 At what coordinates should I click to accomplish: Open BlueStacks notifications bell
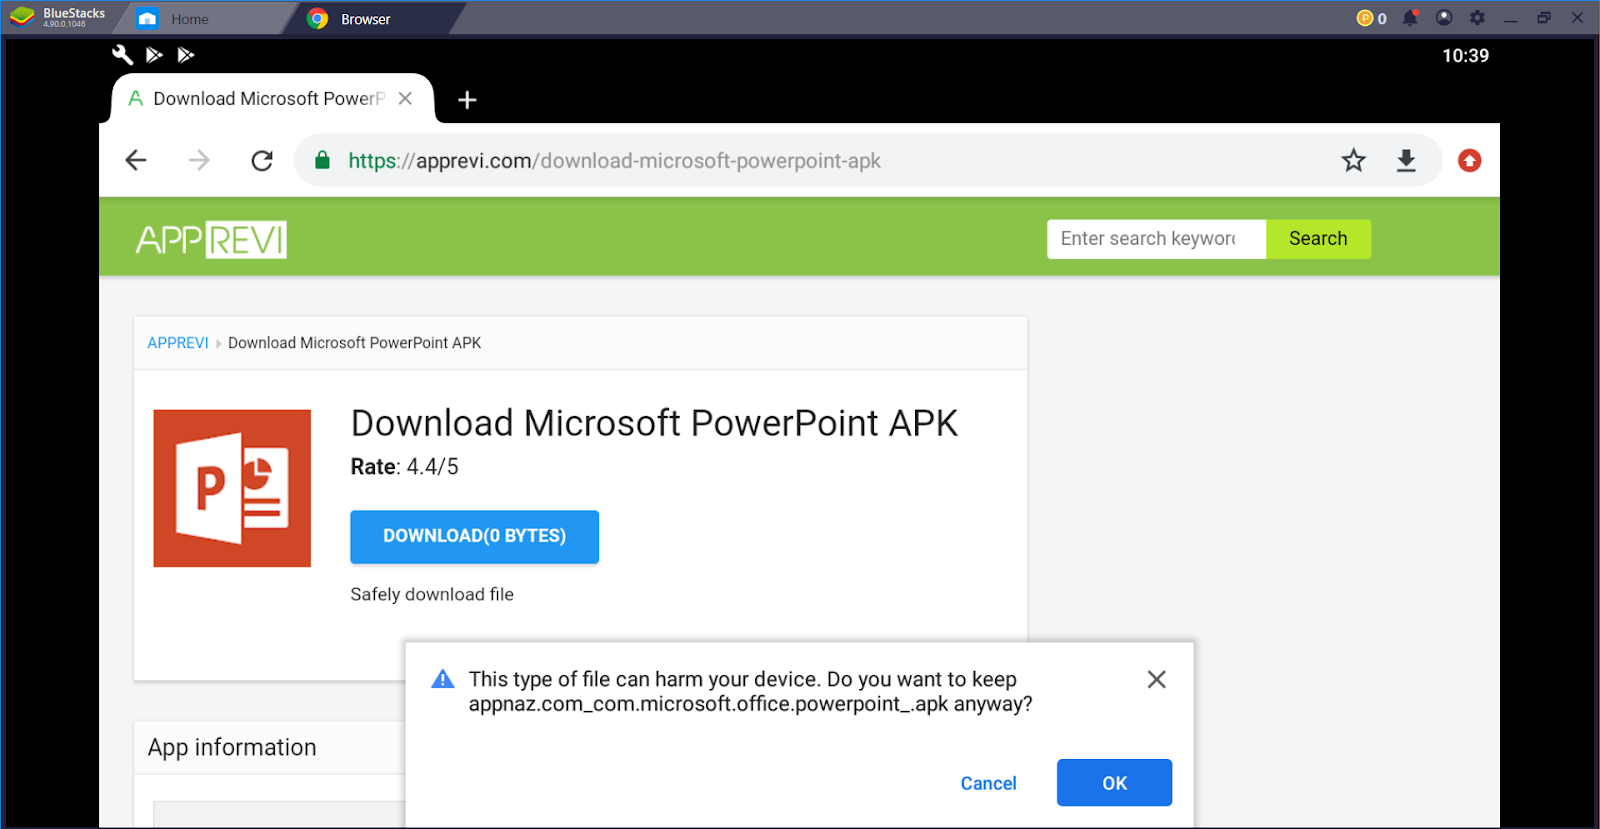click(x=1410, y=18)
